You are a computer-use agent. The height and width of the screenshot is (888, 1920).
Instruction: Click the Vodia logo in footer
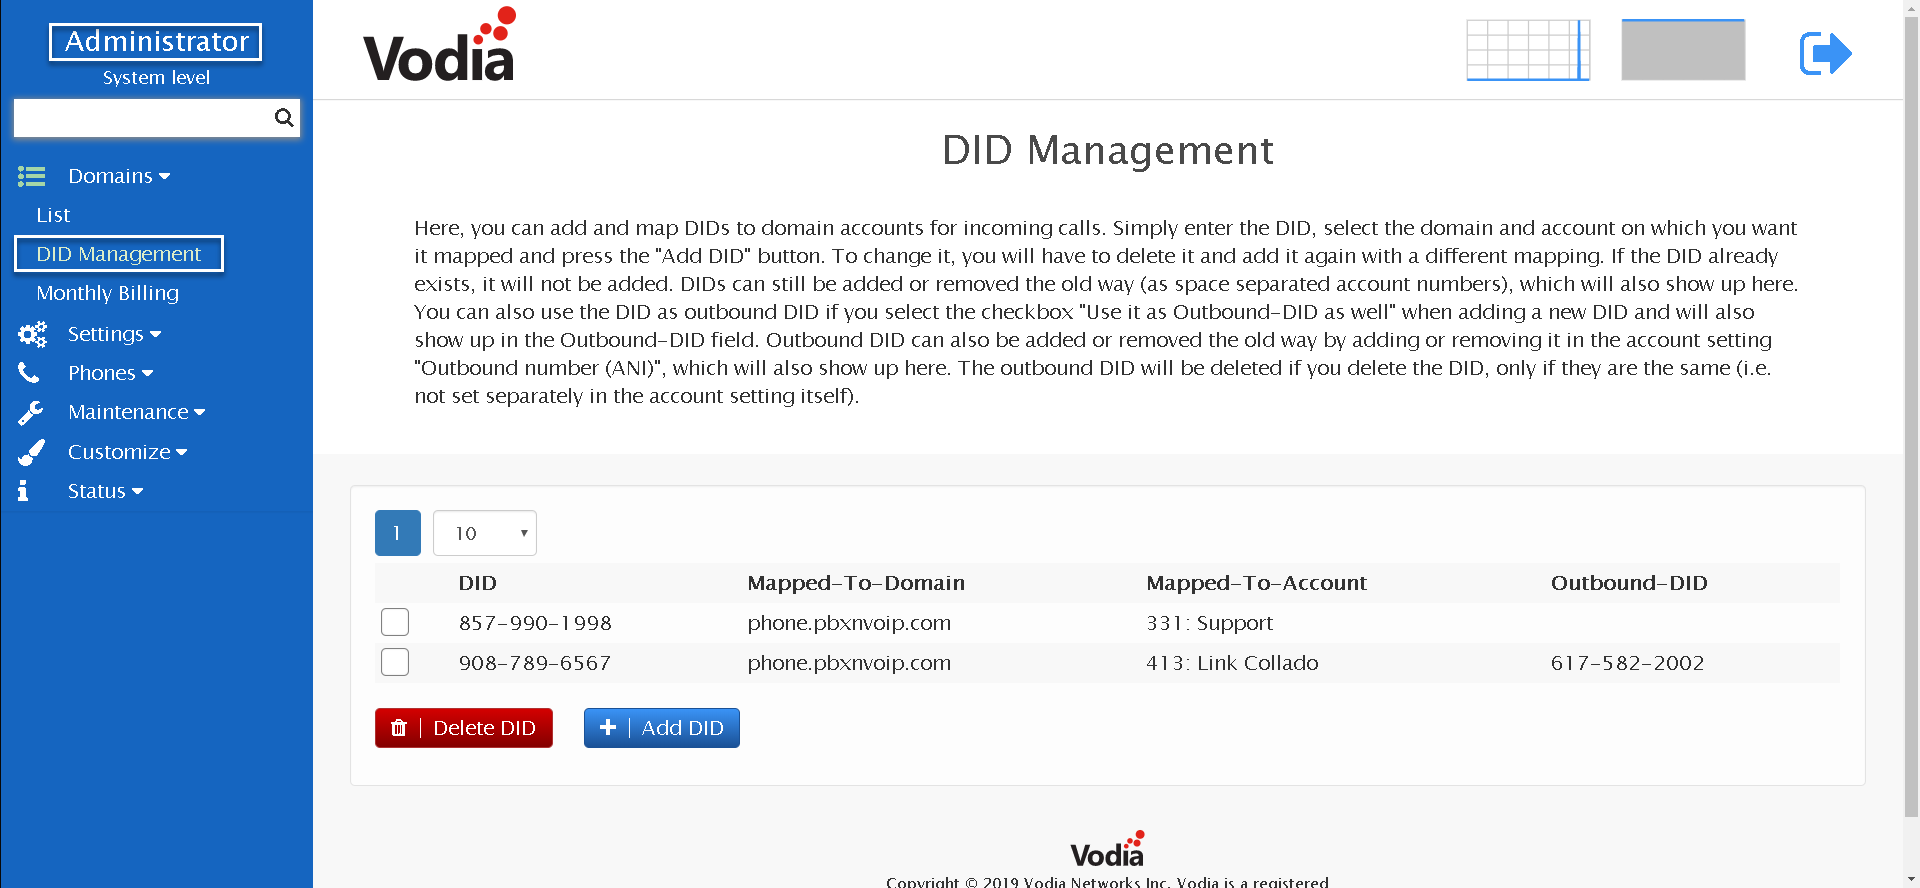1107,849
